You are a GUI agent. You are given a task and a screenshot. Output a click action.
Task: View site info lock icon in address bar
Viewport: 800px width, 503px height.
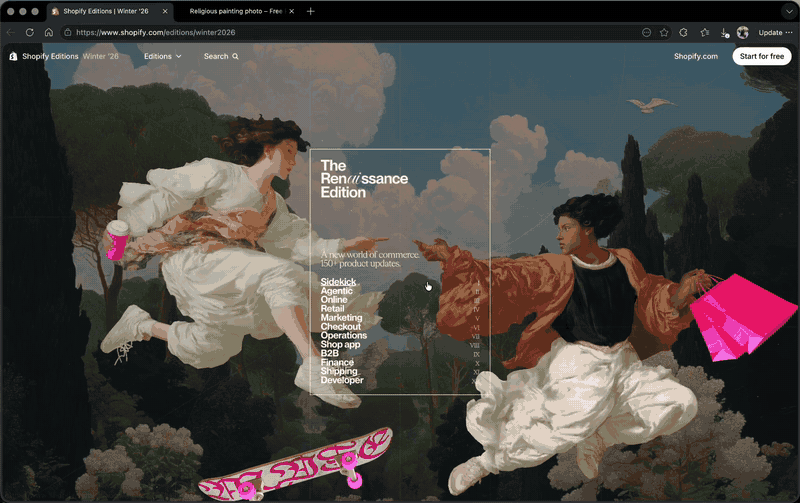point(67,32)
